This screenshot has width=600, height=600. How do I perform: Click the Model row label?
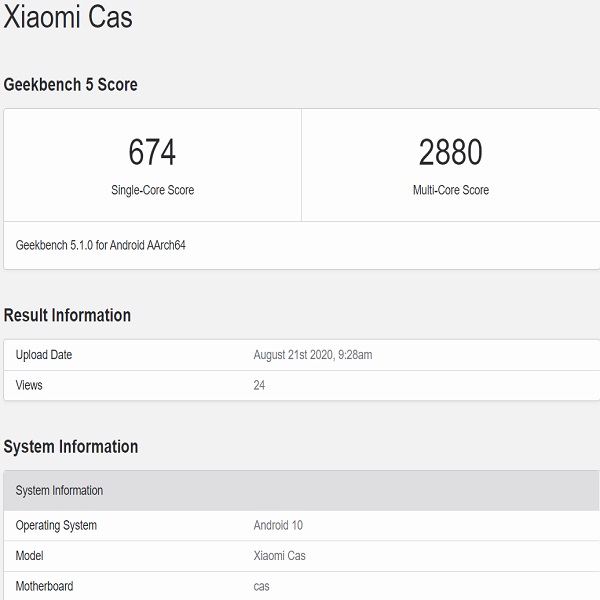[29, 556]
